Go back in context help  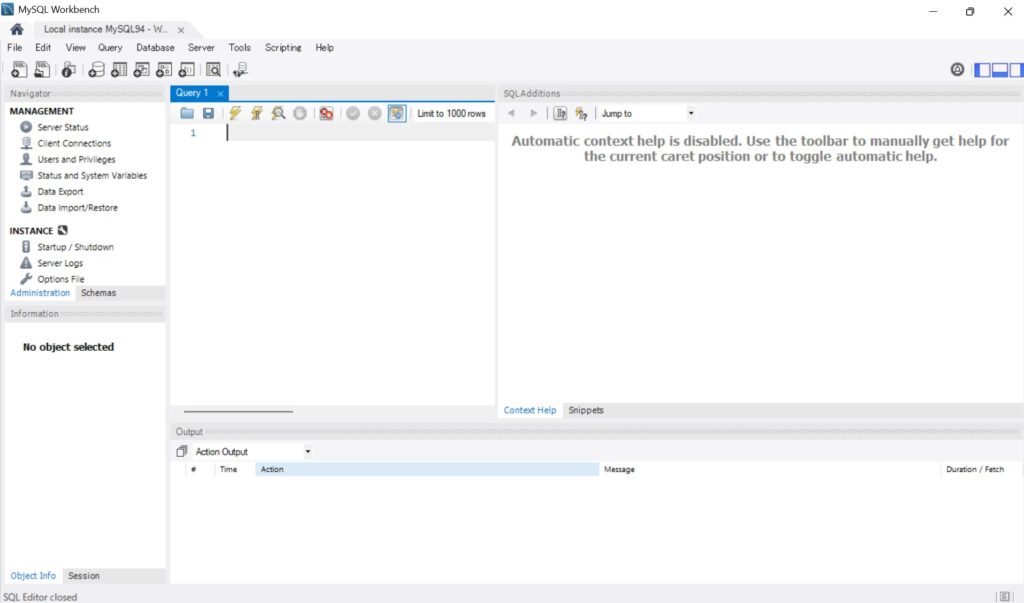[x=511, y=113]
